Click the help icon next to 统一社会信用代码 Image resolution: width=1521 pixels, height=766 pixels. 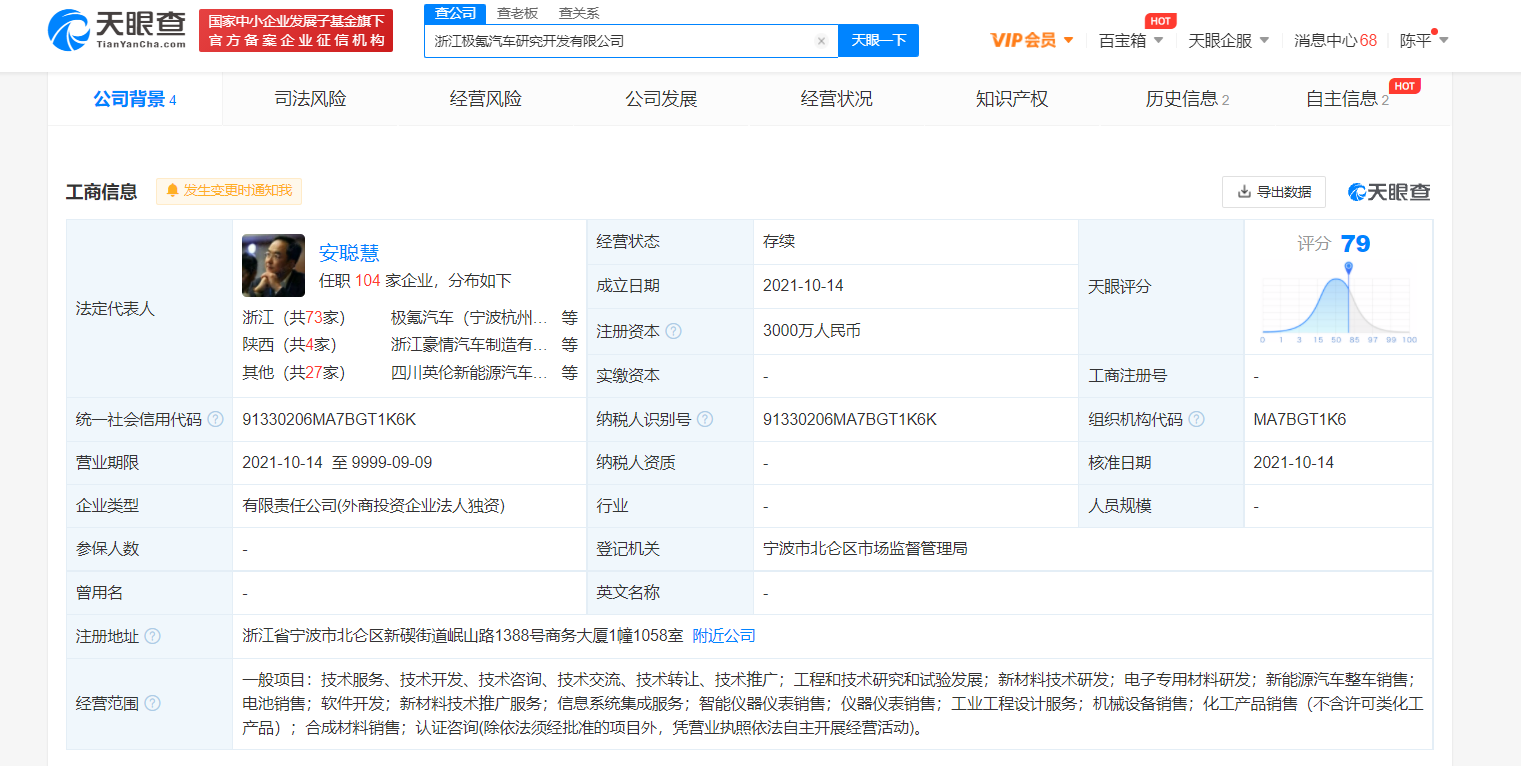[215, 420]
